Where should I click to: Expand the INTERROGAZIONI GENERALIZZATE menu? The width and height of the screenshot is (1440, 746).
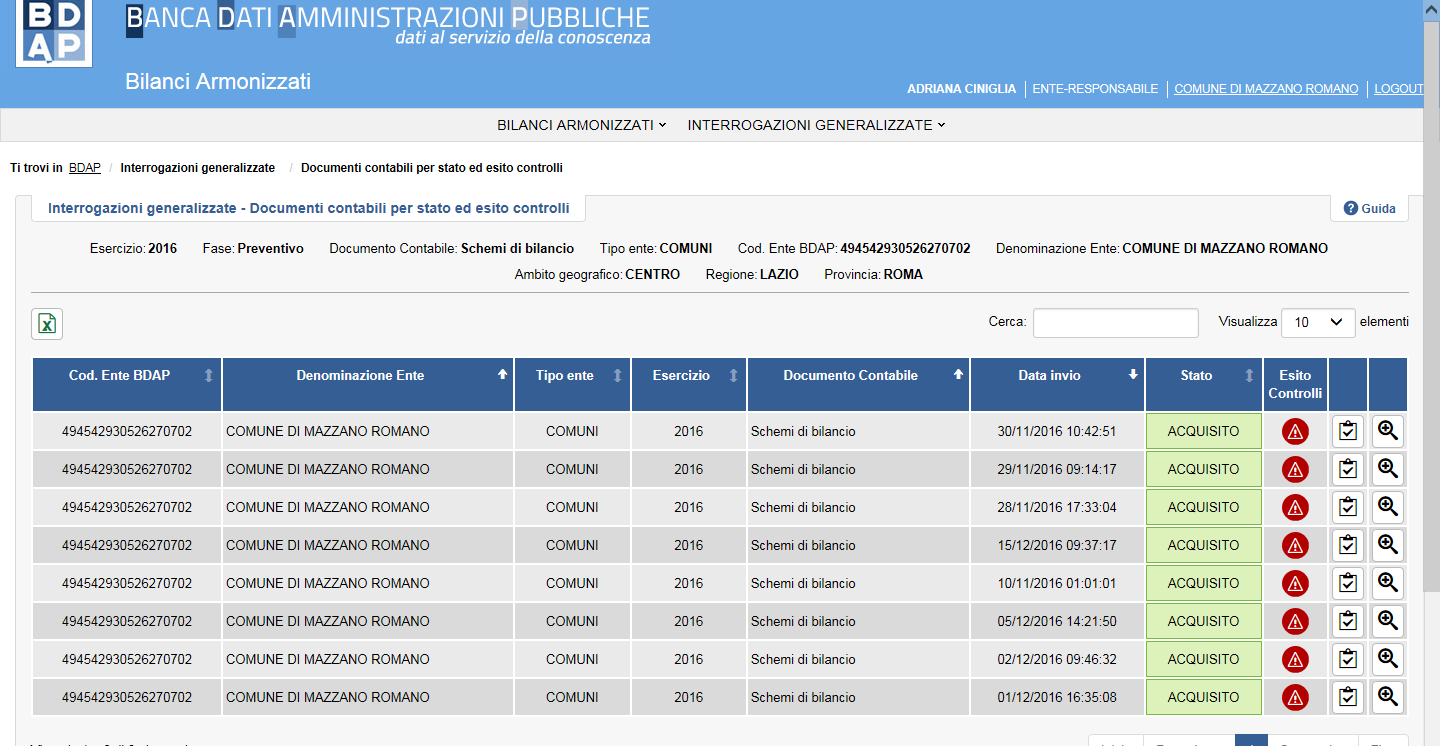(x=816, y=125)
